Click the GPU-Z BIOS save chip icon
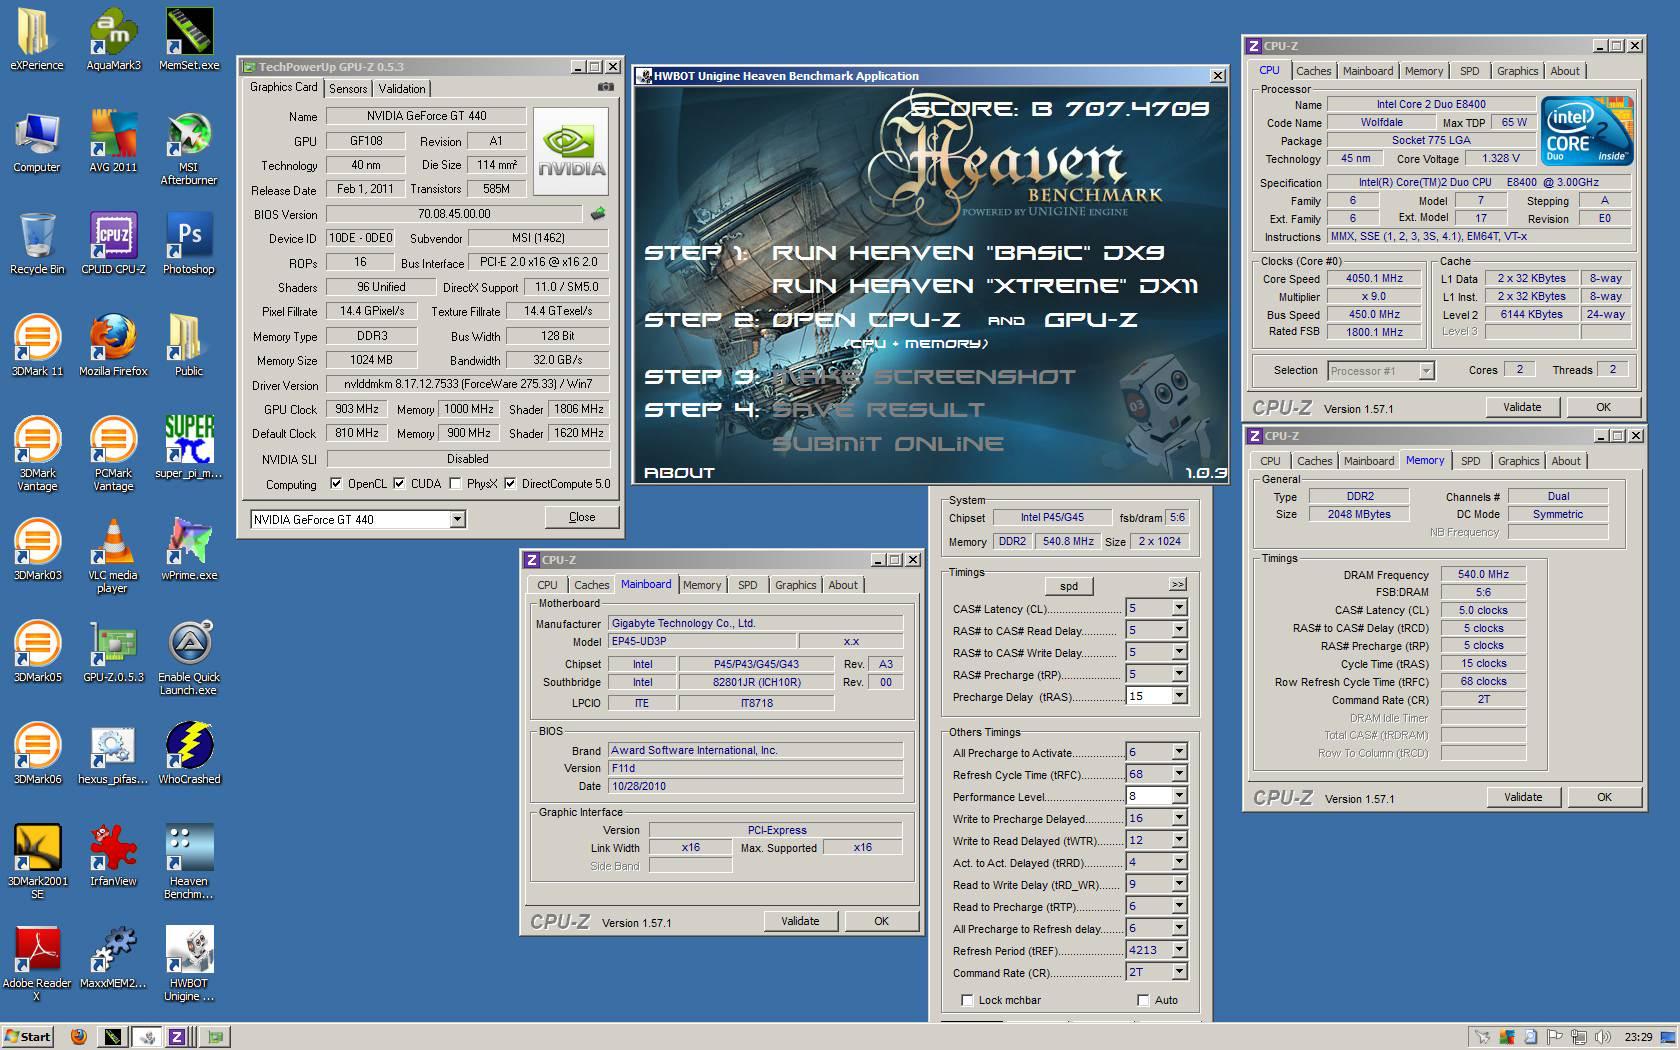 pyautogui.click(x=597, y=213)
